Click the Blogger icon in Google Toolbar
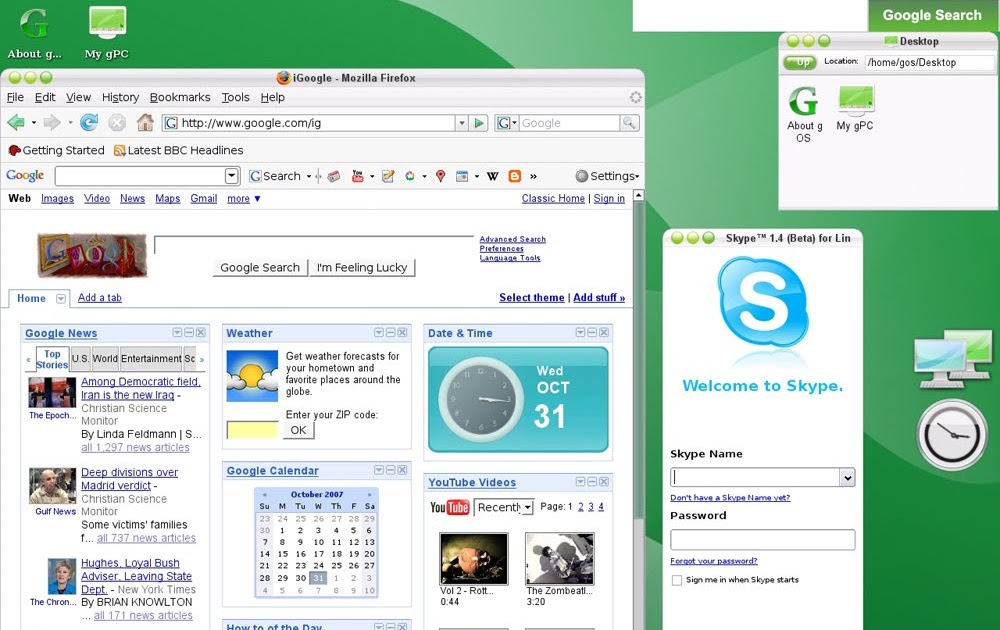The width and height of the screenshot is (1000, 630). click(514, 176)
